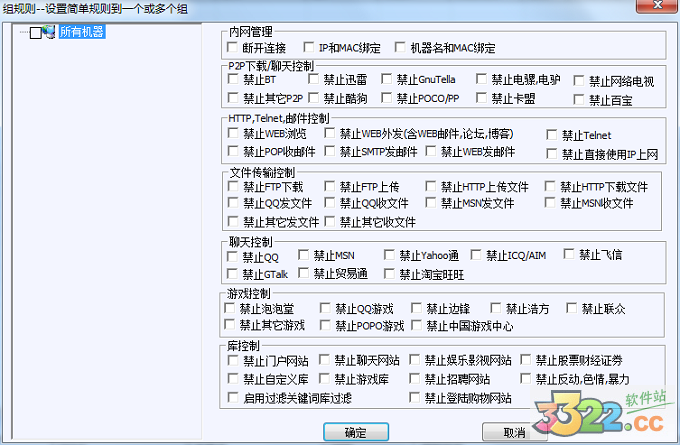Check 禁止POPO游戏 option
This screenshot has width=680, height=445.
(325, 325)
